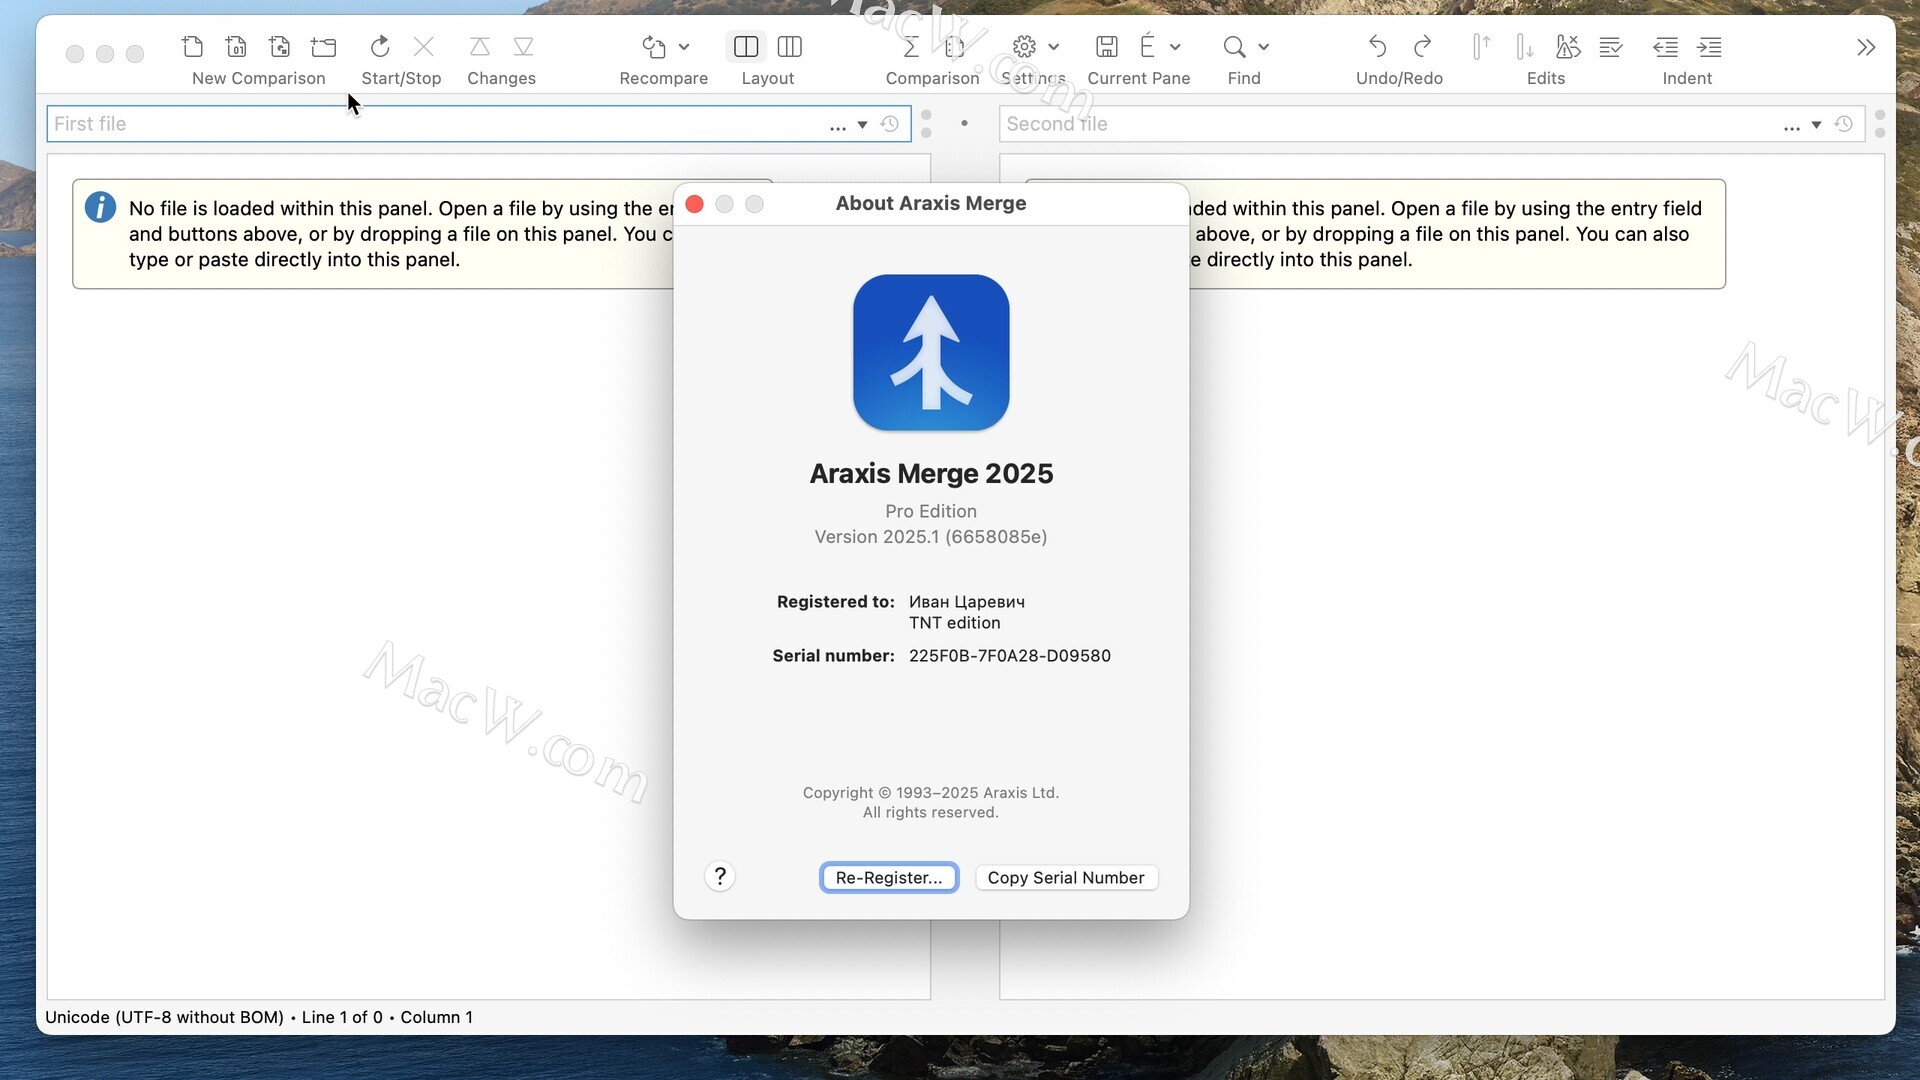1920x1080 pixels.
Task: Click the Re-Register... button
Action: tap(889, 877)
